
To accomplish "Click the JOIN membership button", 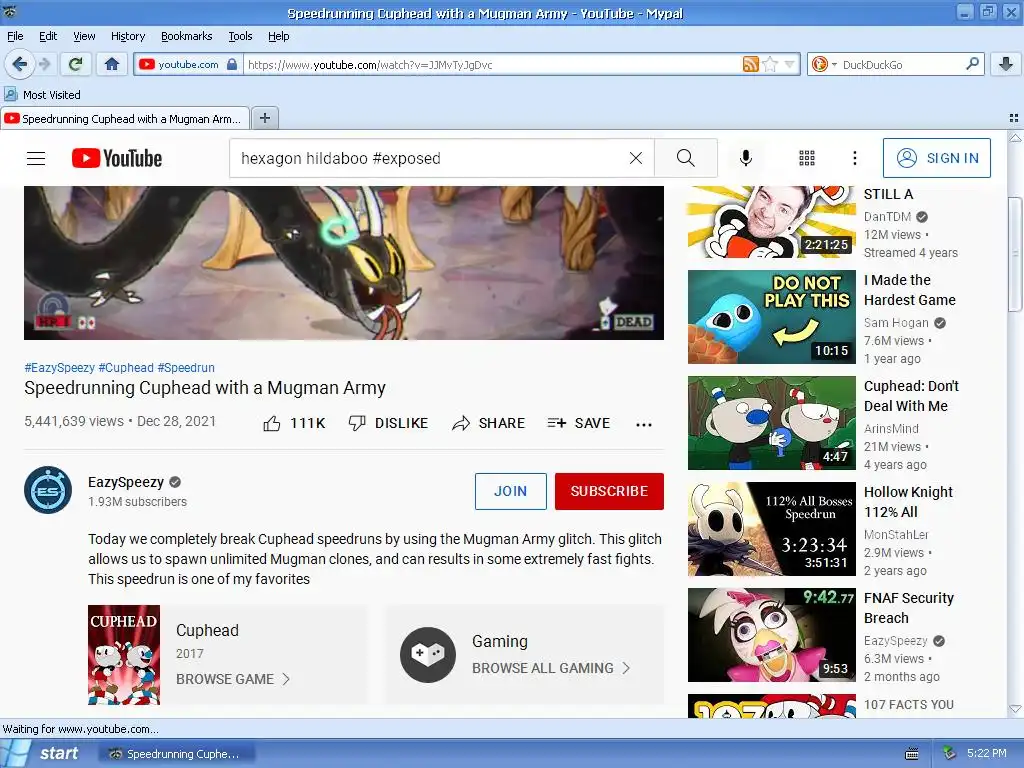I will point(510,491).
